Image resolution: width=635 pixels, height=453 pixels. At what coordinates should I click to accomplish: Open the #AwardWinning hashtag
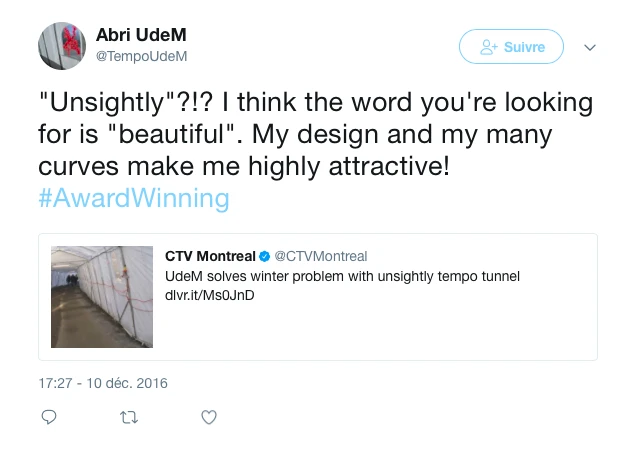click(x=133, y=198)
